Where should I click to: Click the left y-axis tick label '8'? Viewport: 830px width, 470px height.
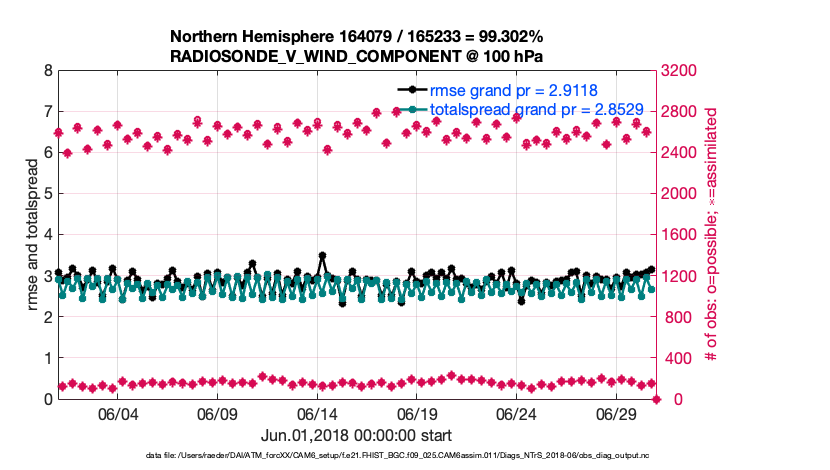click(x=48, y=70)
